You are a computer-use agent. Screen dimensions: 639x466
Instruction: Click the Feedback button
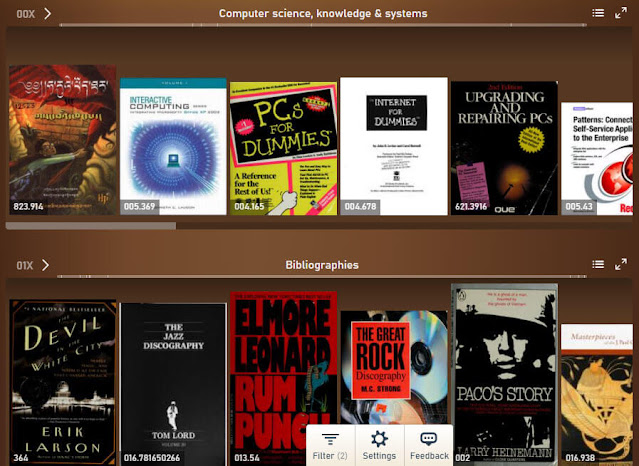point(429,446)
